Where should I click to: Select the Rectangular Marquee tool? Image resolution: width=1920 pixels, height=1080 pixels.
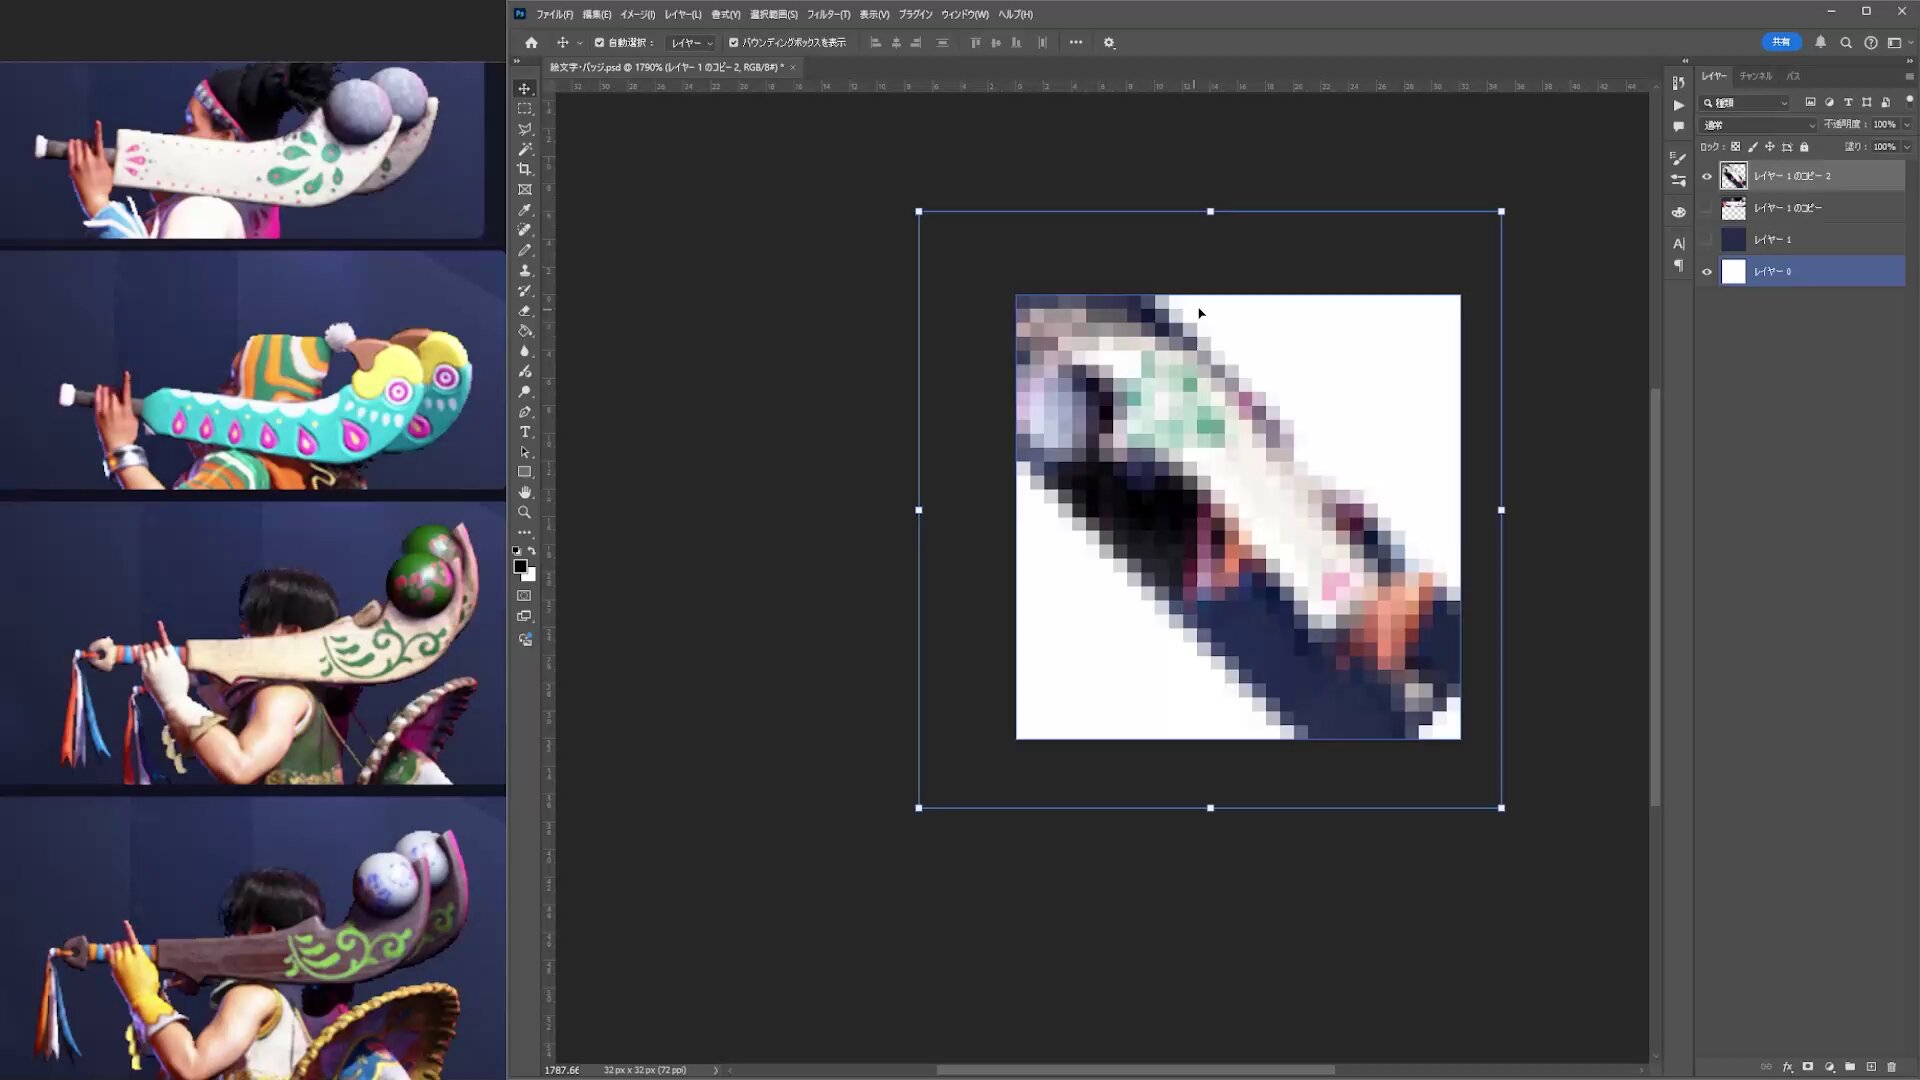[x=524, y=109]
